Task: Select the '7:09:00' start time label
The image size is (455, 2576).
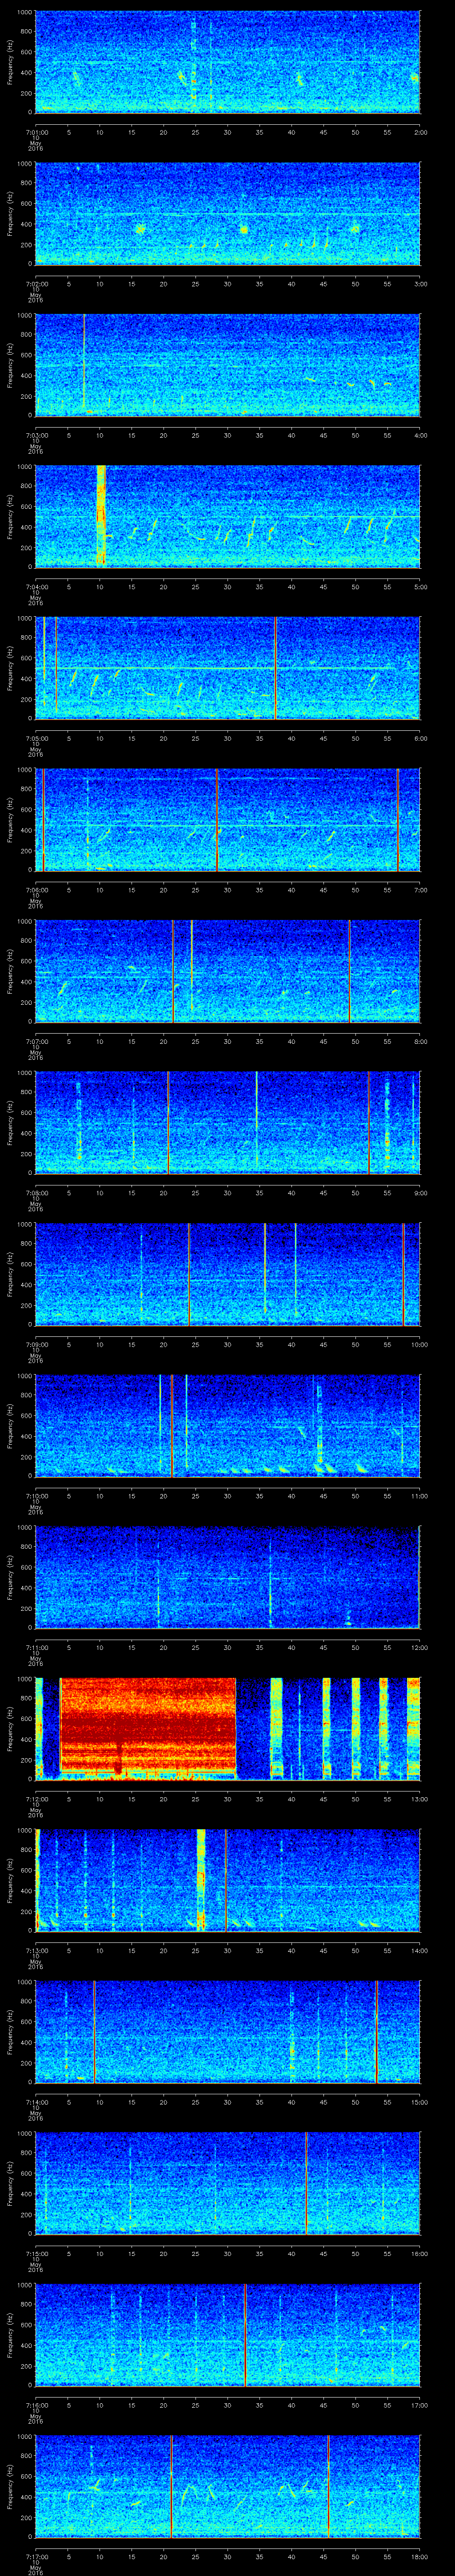Action: [x=36, y=1344]
